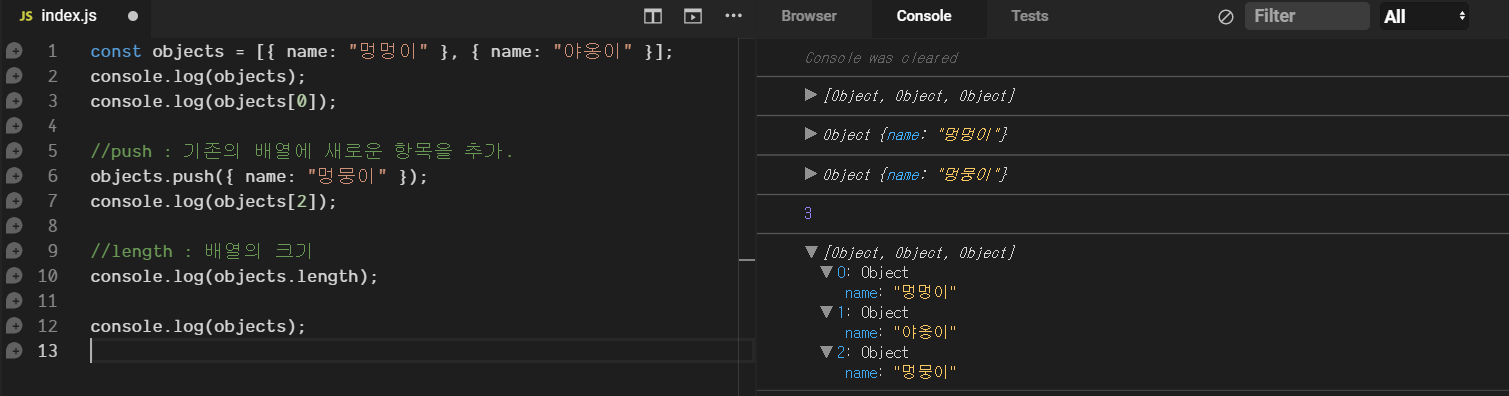Viewport: 1509px width, 396px height.
Task: Switch to the Tests tab
Action: 1030,16
